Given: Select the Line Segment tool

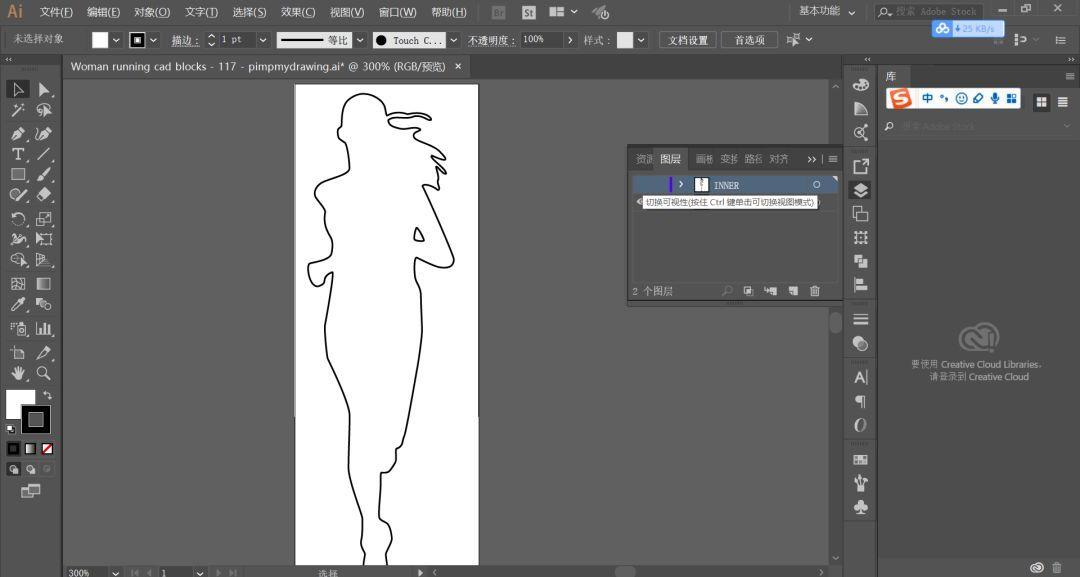Looking at the screenshot, I should (44, 154).
